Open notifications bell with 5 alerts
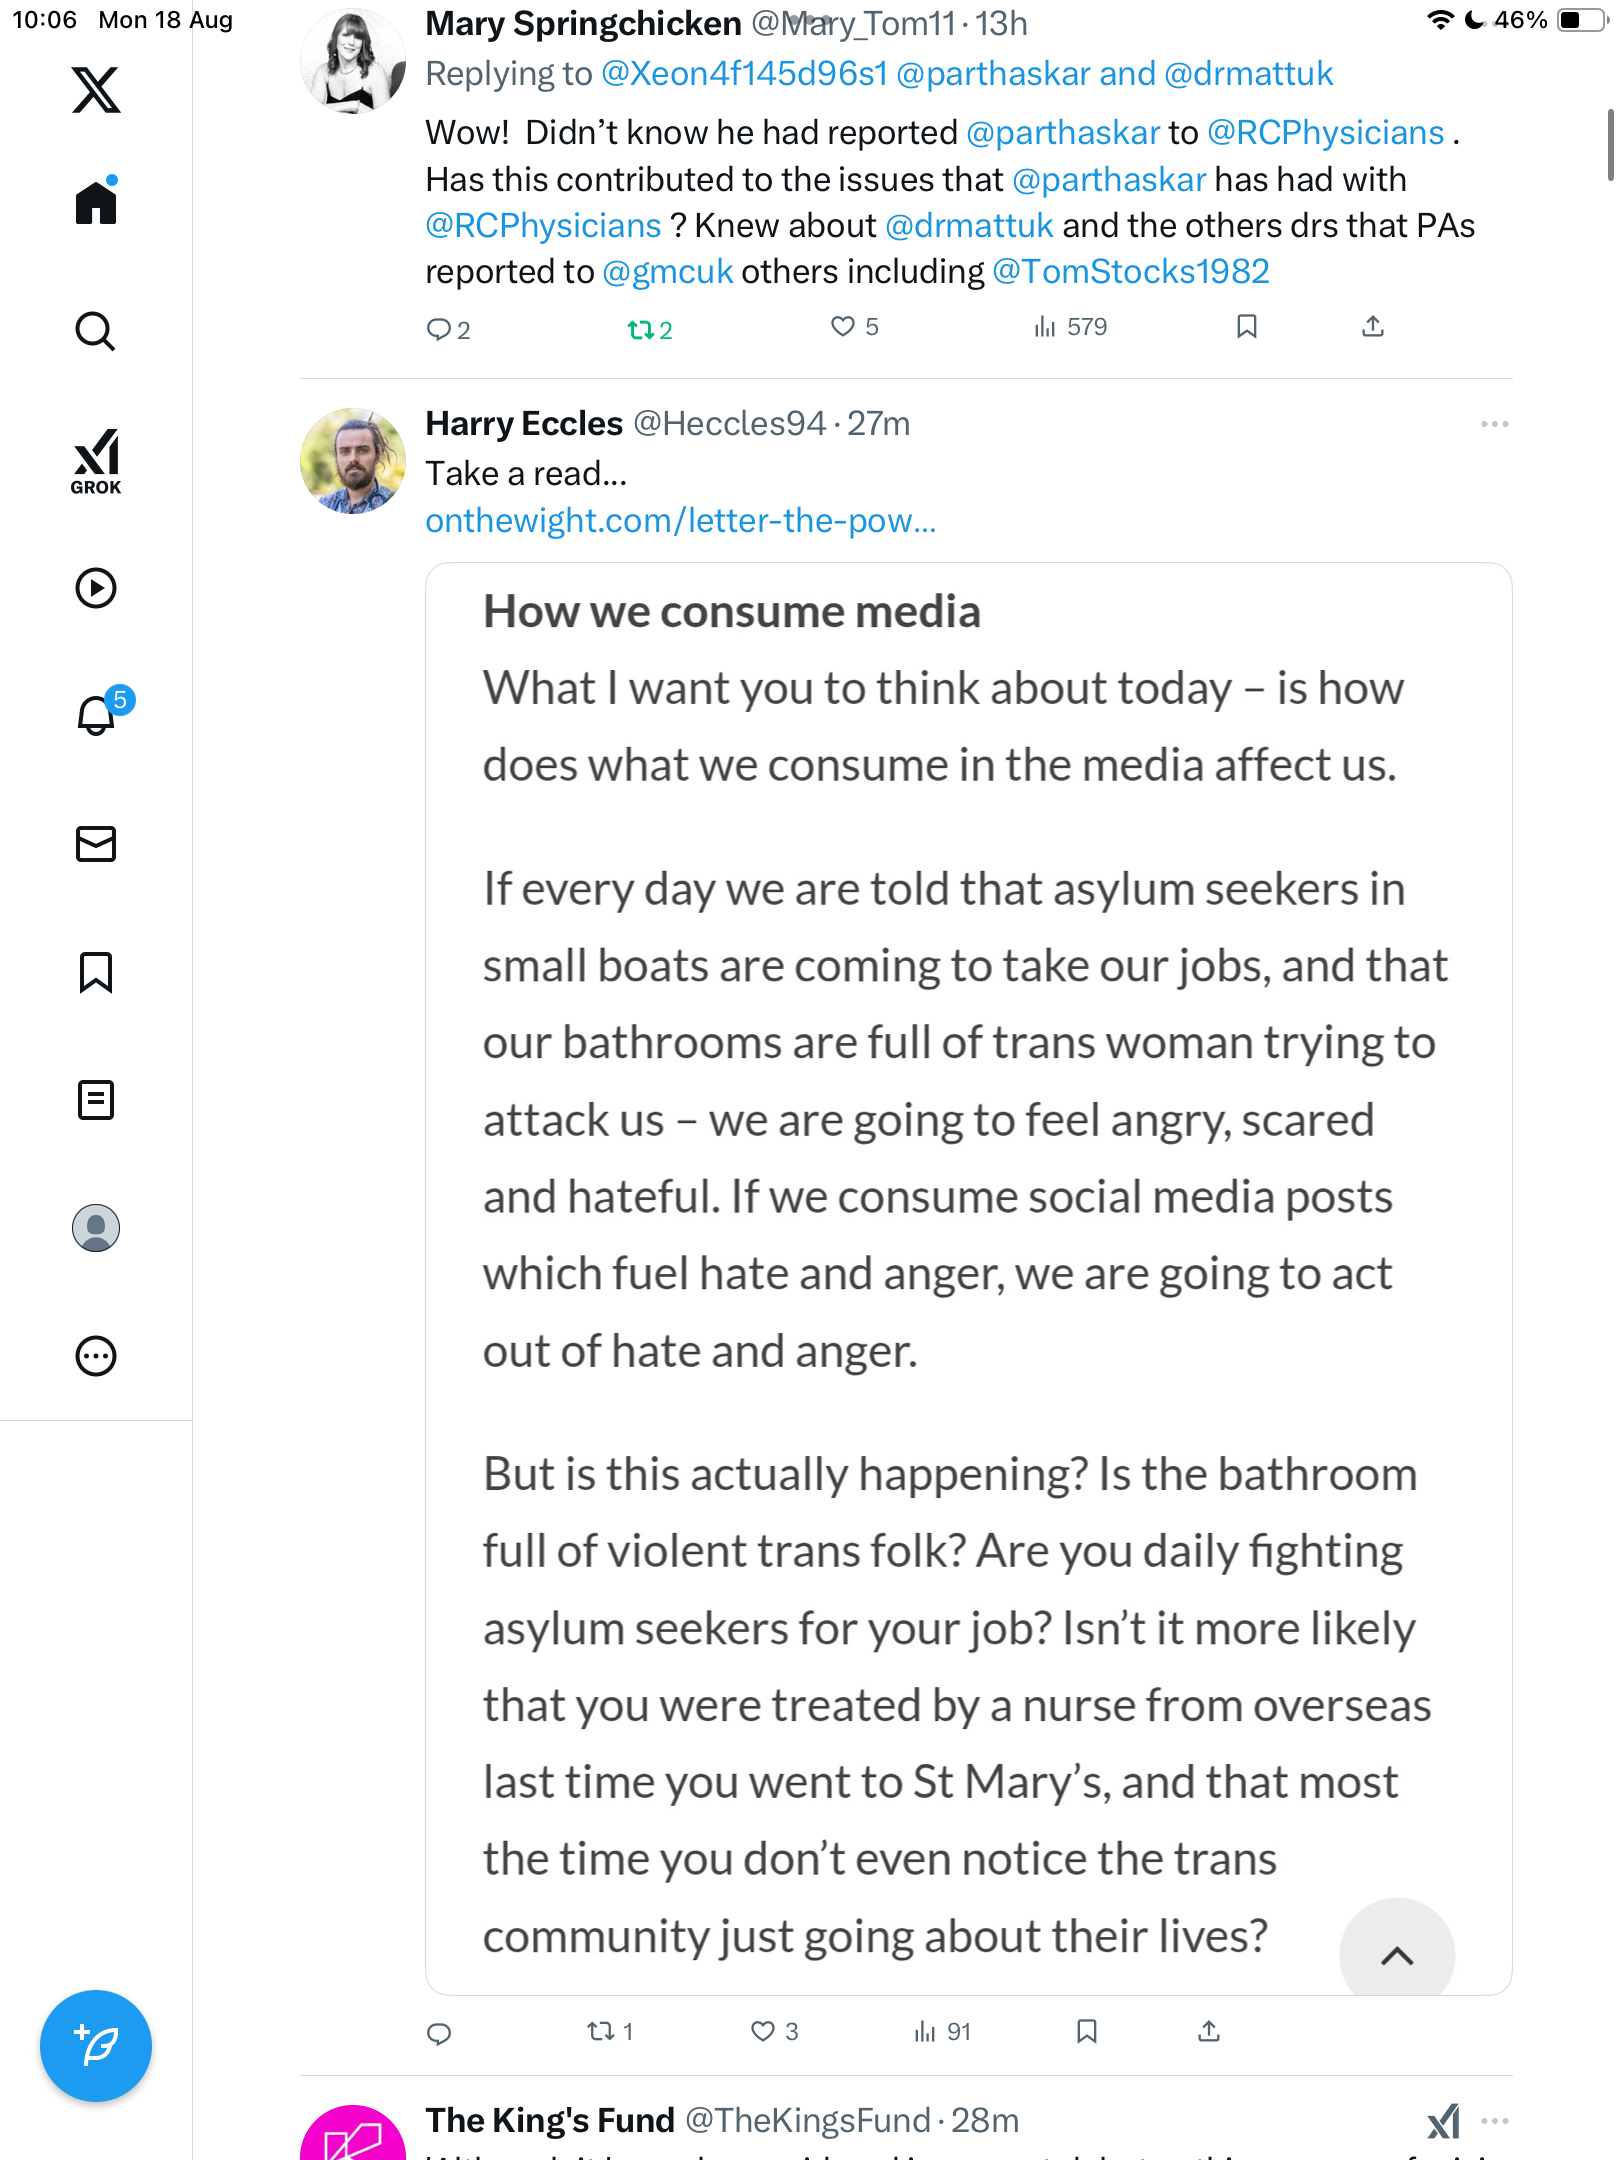 click(x=97, y=715)
